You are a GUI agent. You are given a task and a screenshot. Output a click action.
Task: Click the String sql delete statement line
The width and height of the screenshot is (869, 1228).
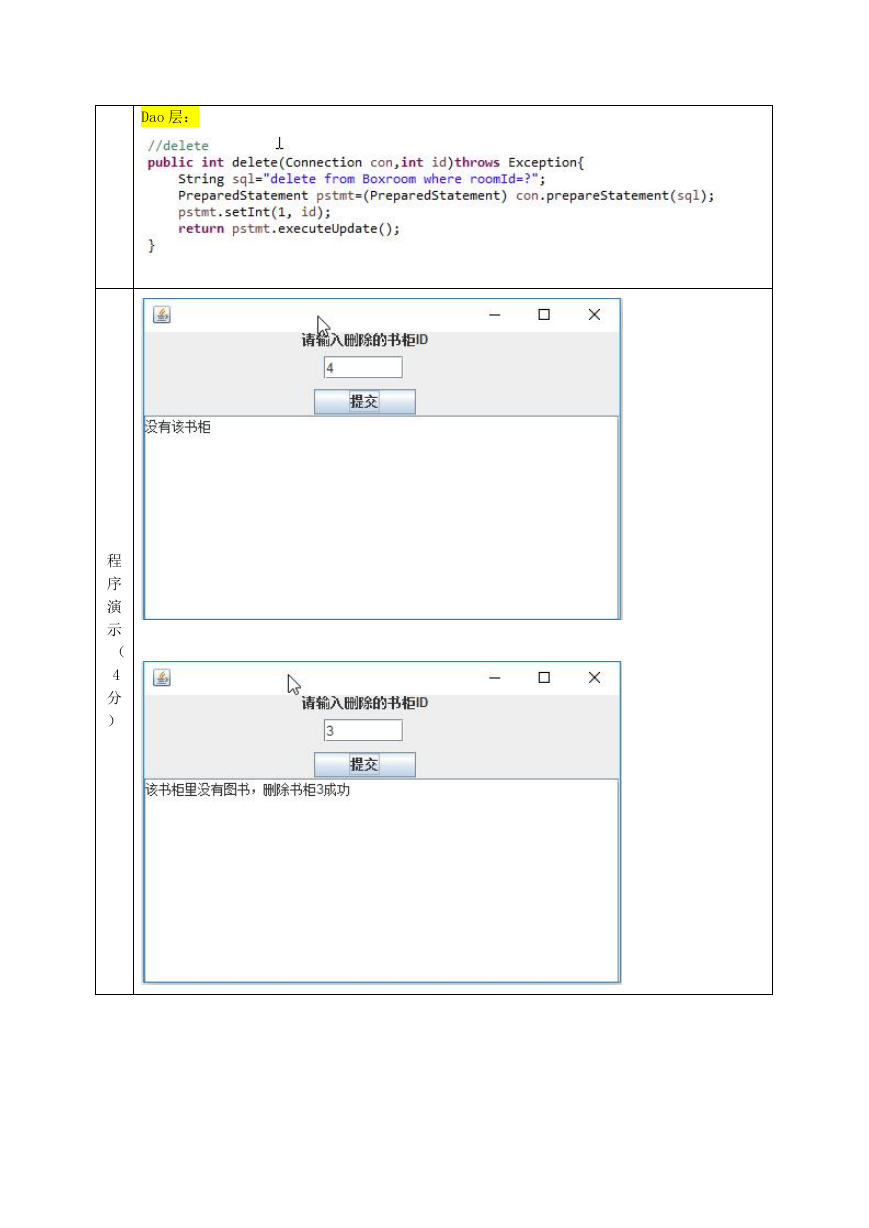click(362, 179)
